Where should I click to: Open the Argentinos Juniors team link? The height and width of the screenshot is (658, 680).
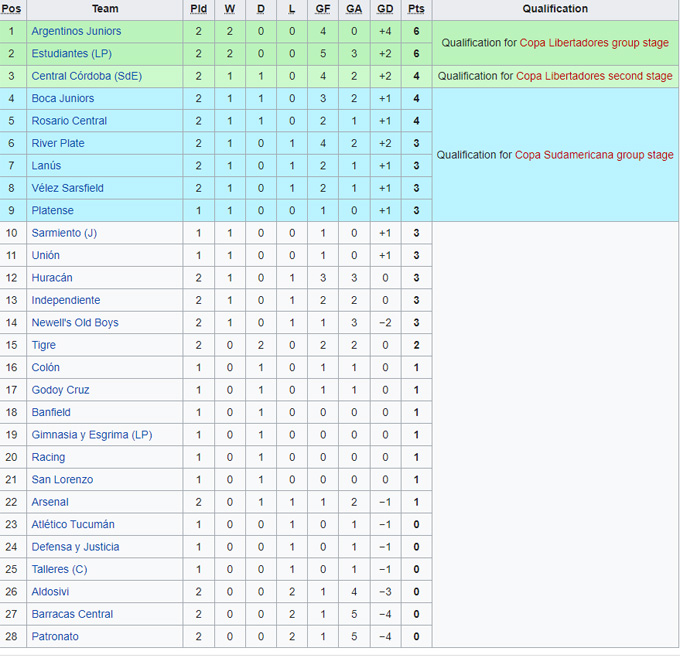[76, 31]
